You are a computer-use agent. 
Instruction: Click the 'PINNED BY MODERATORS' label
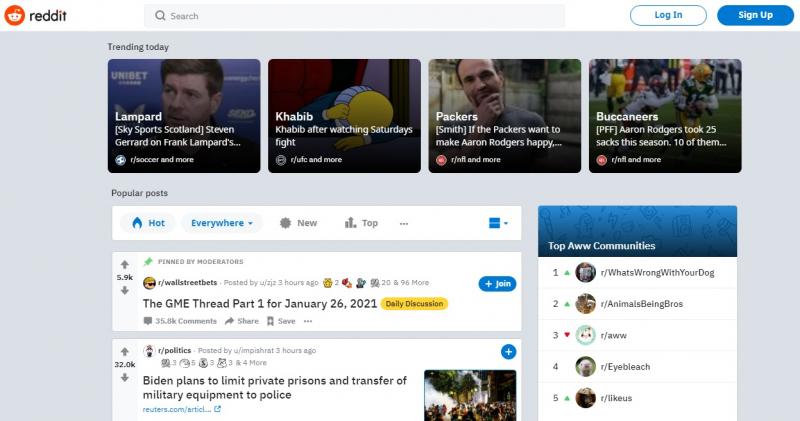(201, 262)
